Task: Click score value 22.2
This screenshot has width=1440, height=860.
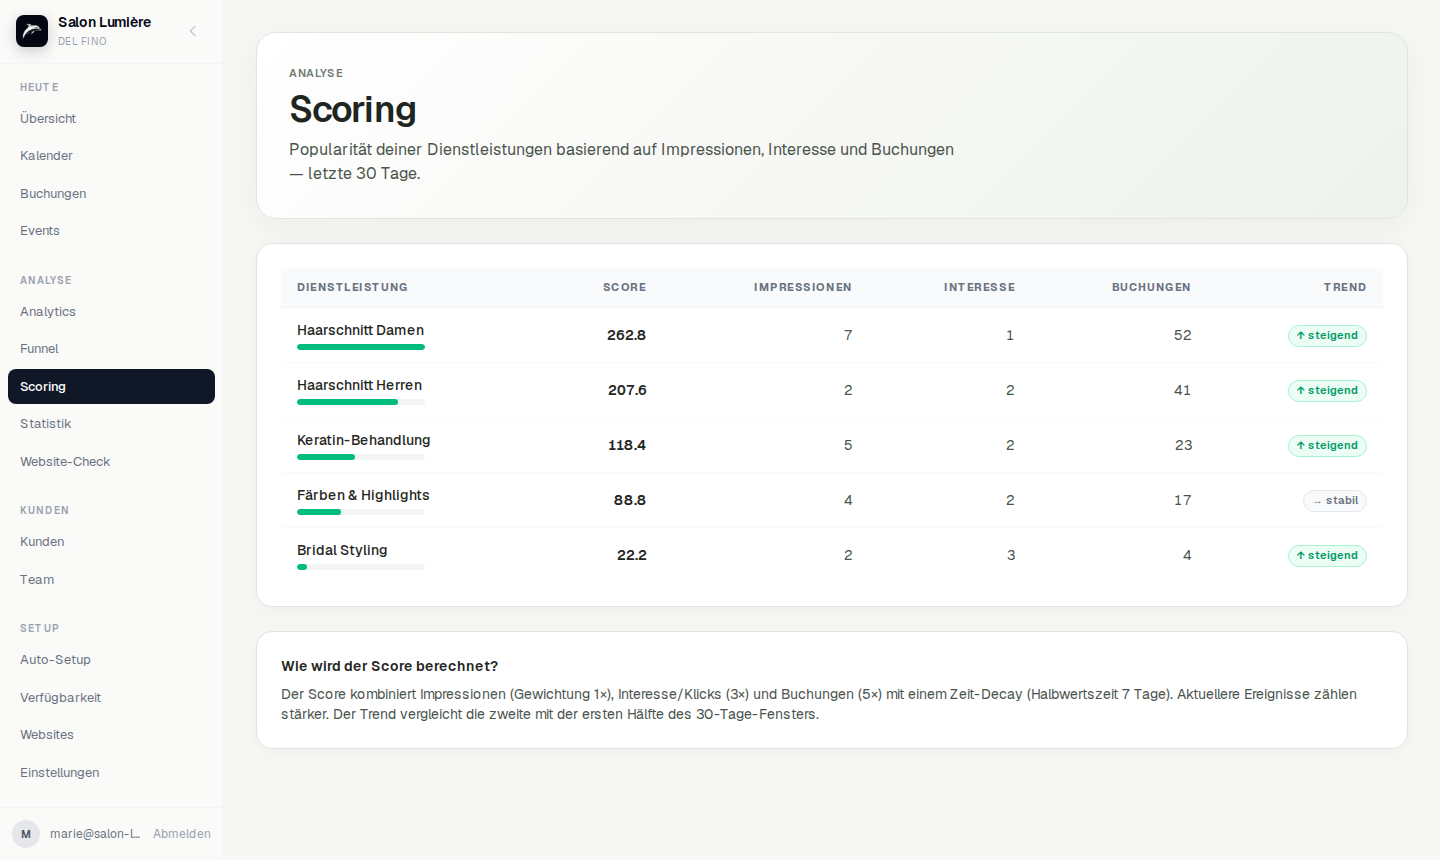Action: click(632, 555)
